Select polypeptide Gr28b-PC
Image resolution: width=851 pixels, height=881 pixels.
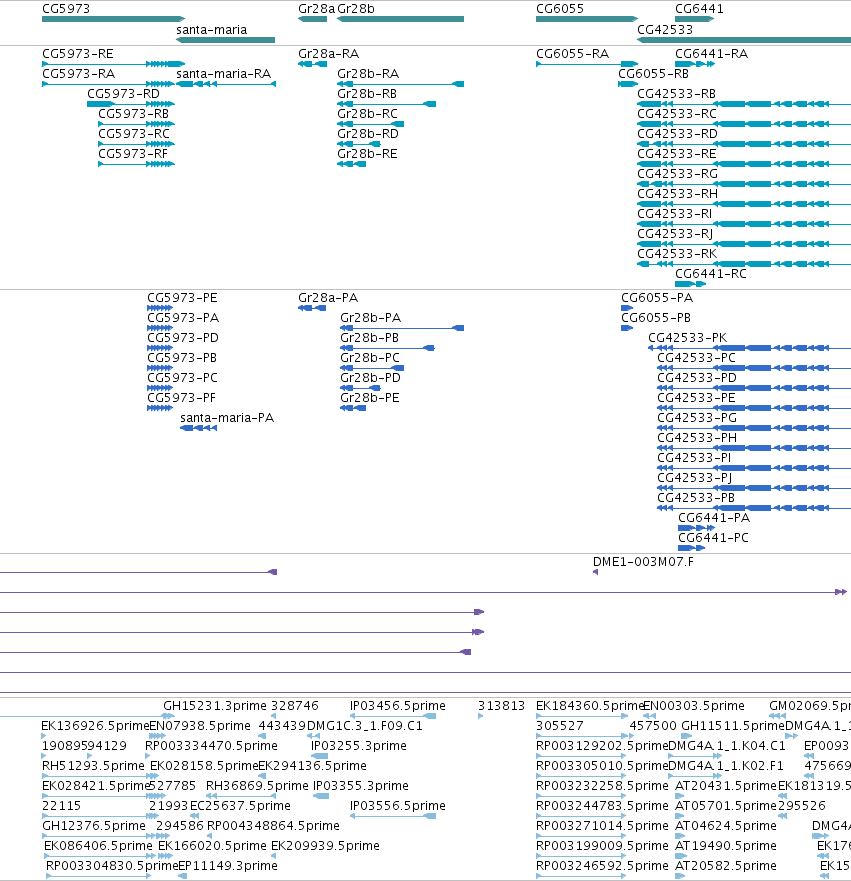pos(372,368)
